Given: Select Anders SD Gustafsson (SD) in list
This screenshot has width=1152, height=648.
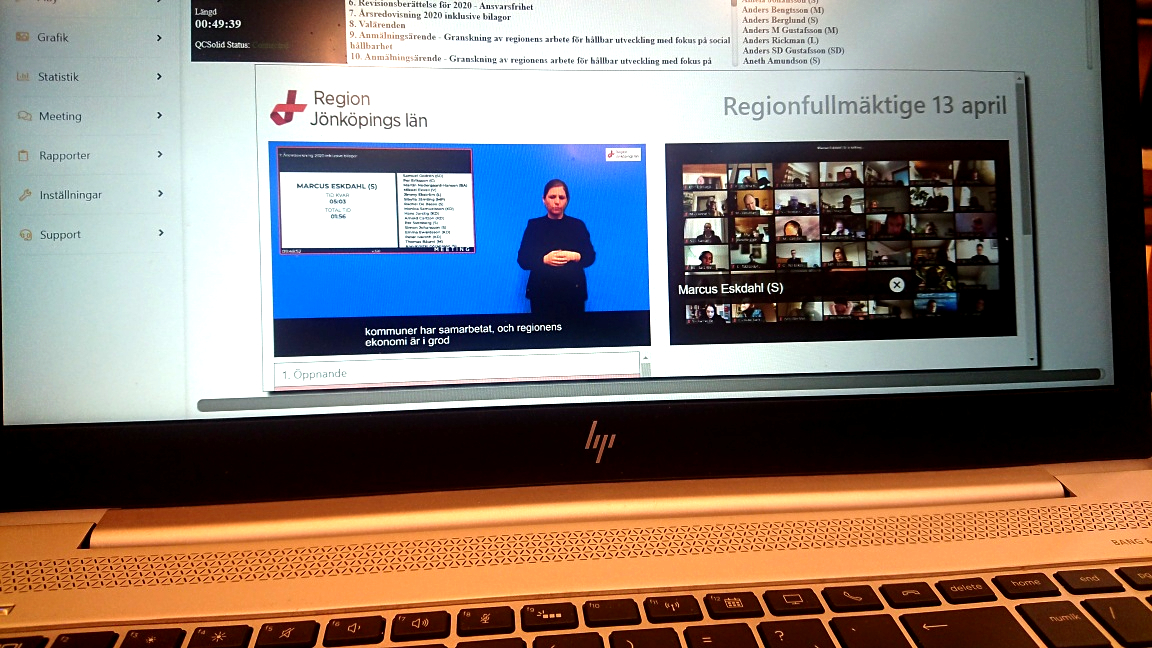Looking at the screenshot, I should [x=793, y=51].
